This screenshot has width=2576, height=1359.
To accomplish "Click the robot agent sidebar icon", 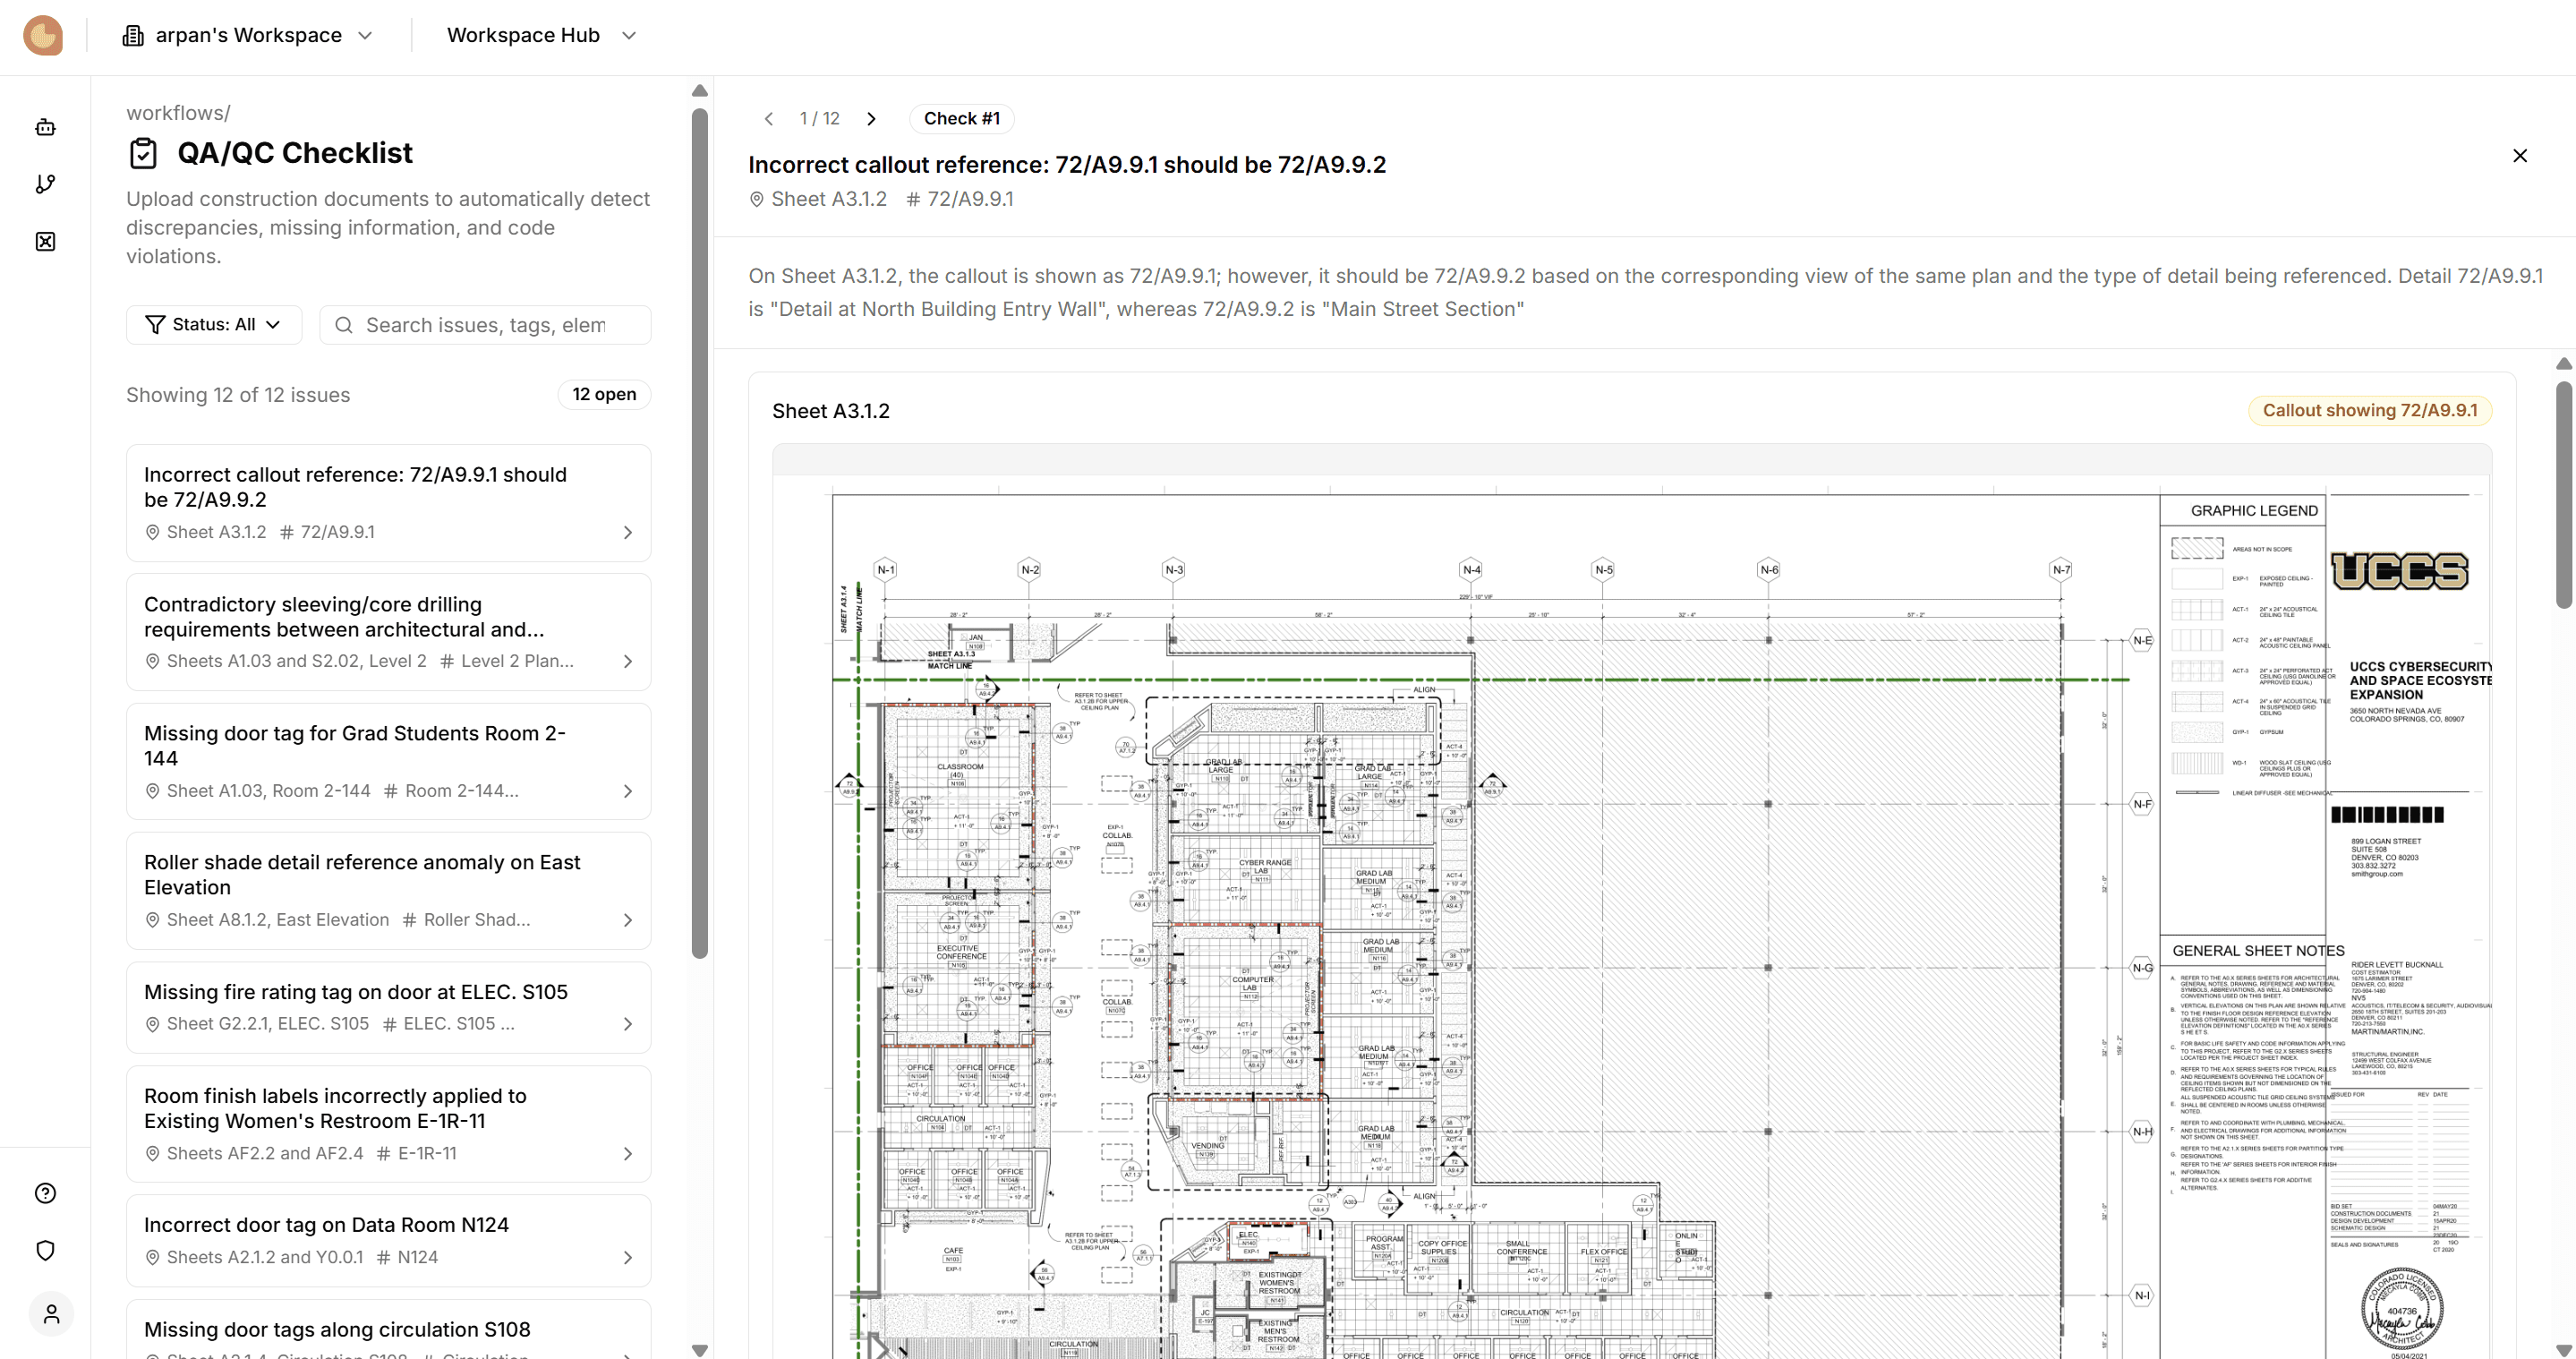I will (x=45, y=127).
